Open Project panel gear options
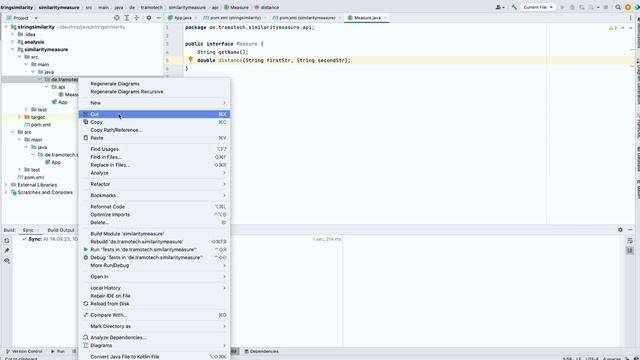Viewport: 640px width, 360px height. click(149, 18)
